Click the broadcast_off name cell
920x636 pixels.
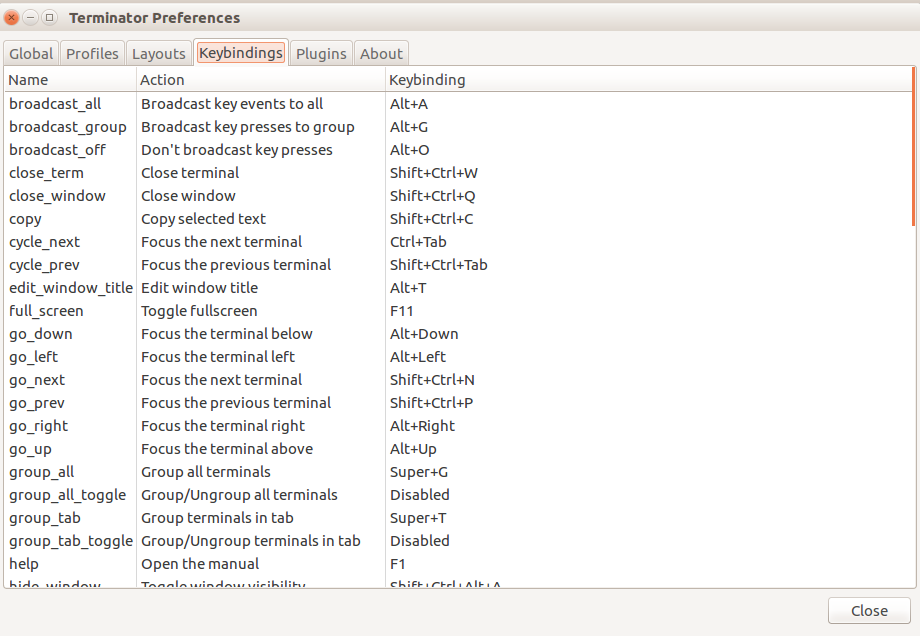(x=57, y=150)
